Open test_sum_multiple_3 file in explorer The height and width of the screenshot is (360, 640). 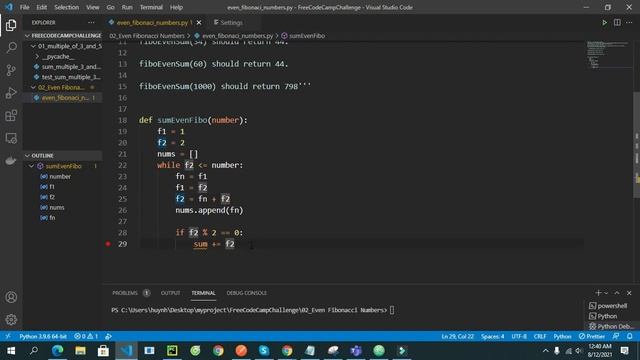[62, 77]
